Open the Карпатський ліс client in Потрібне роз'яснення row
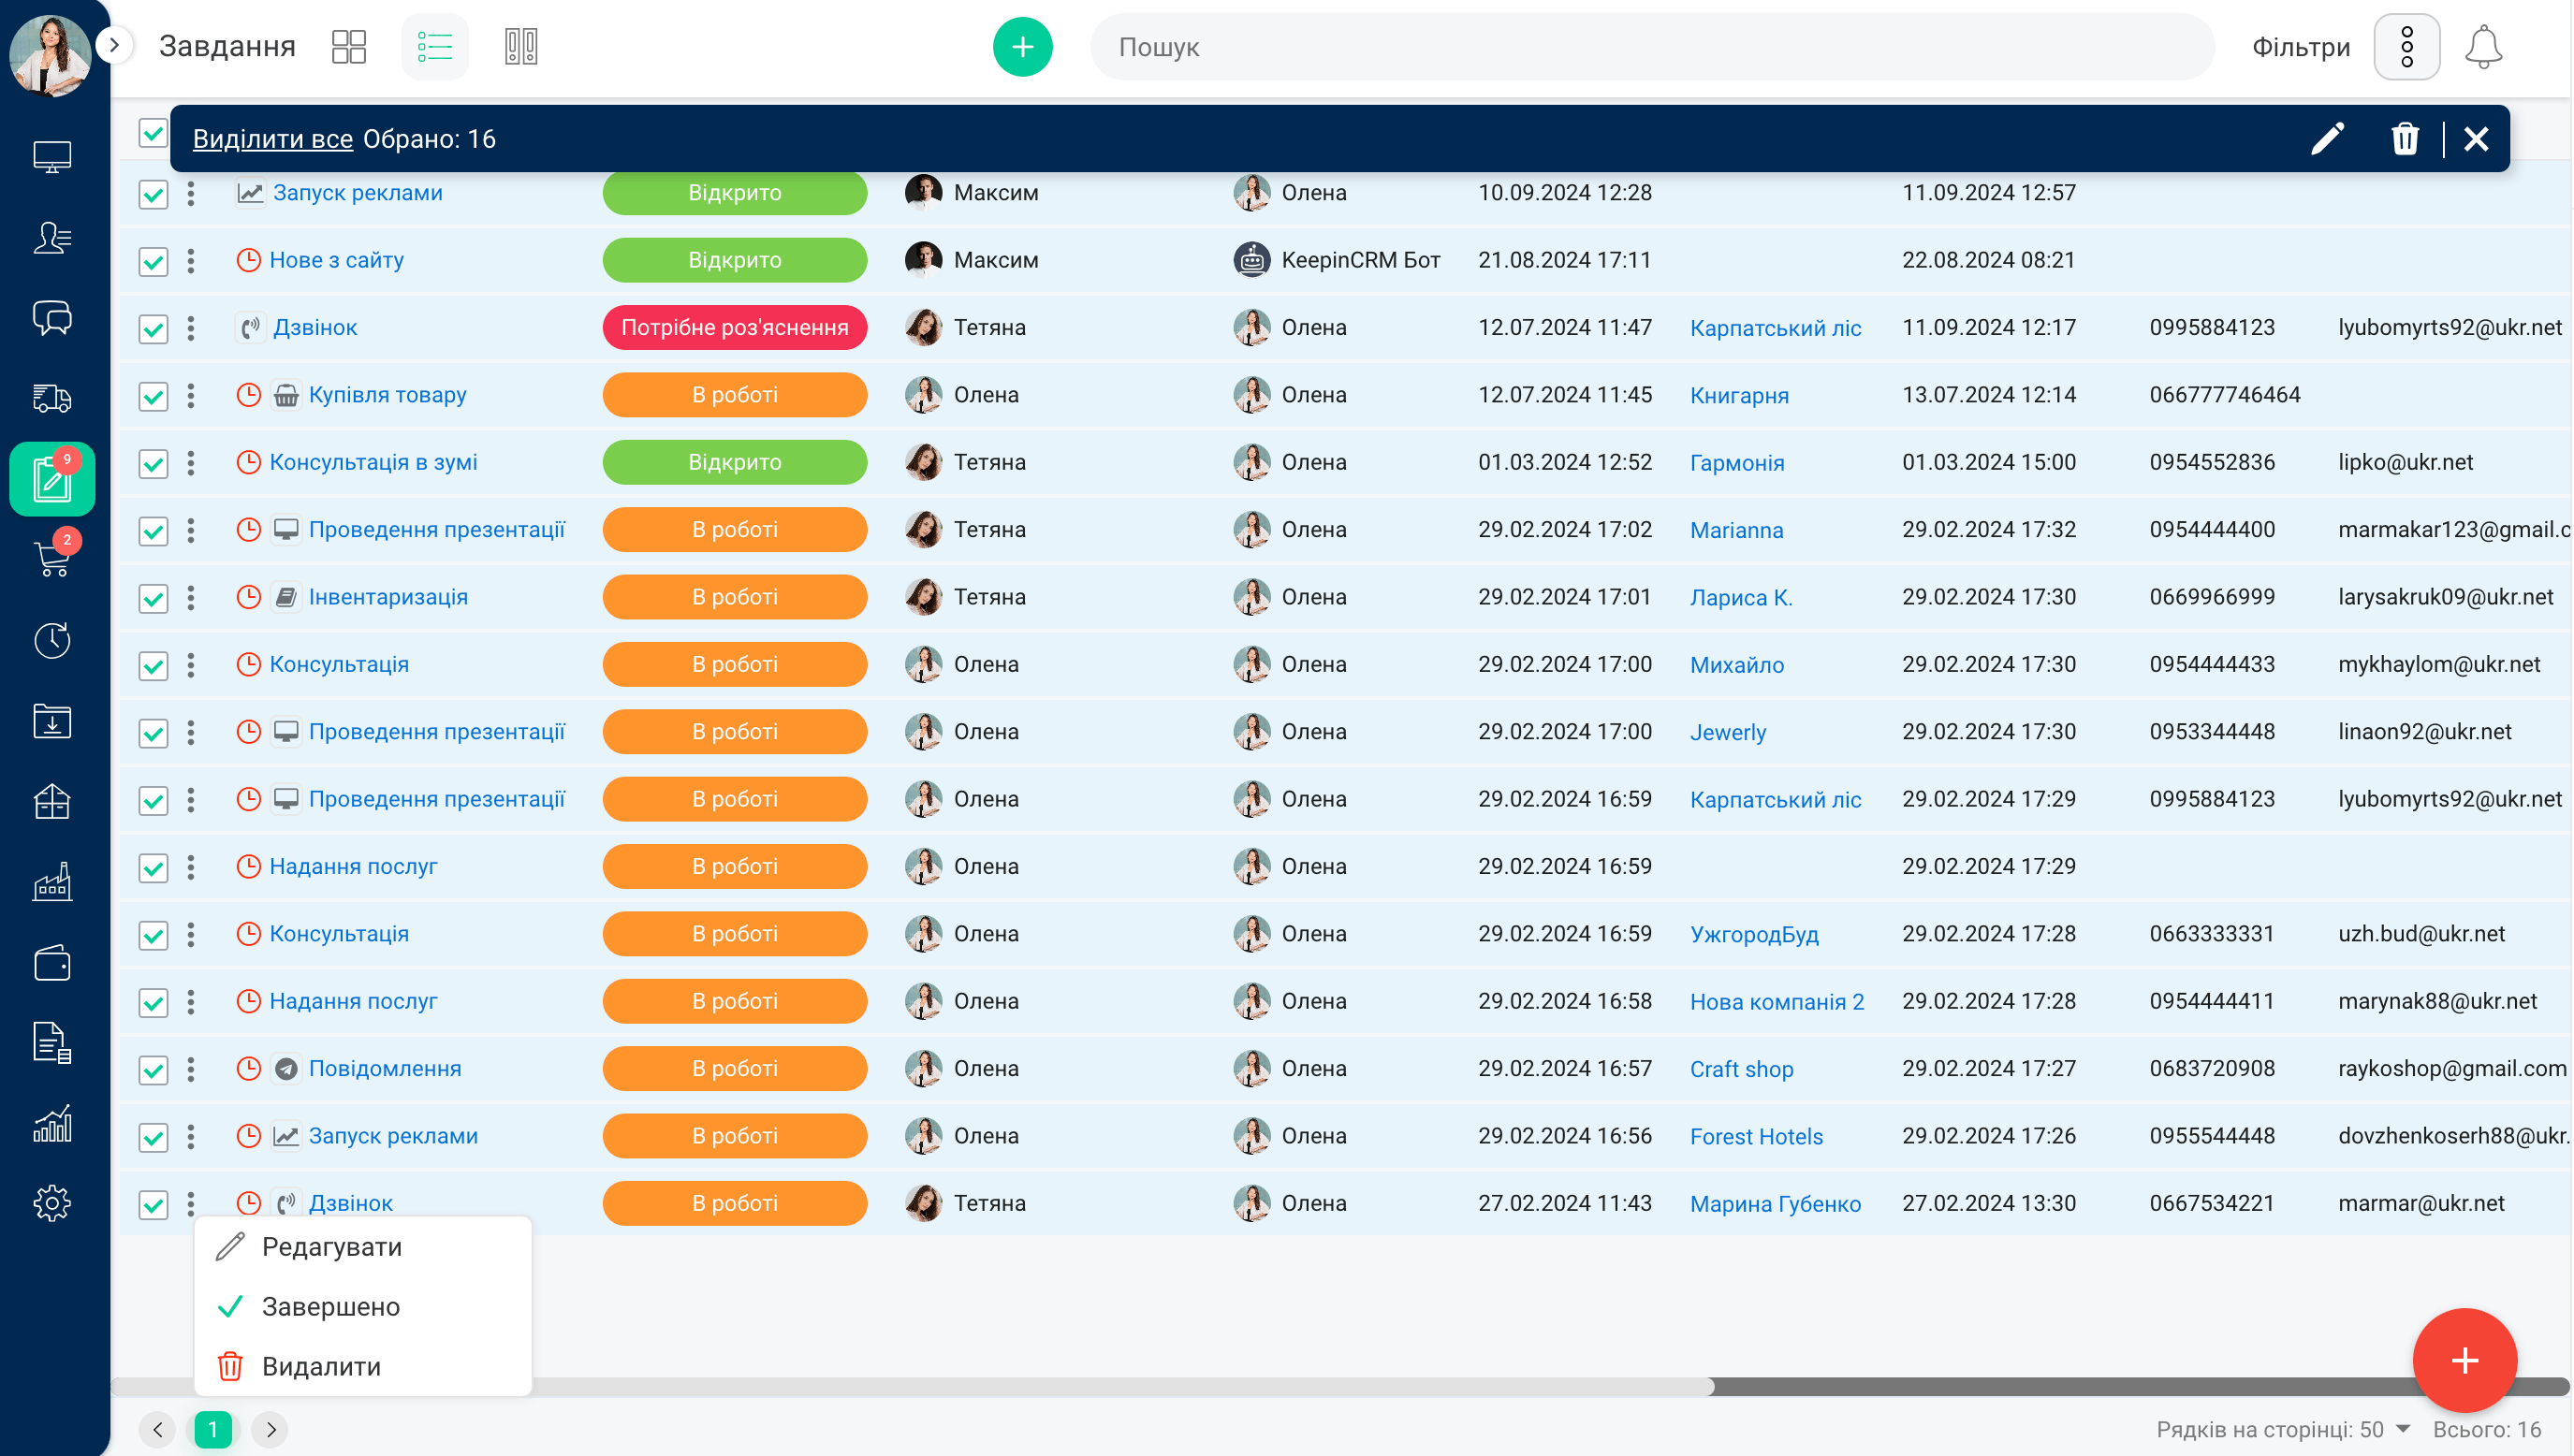This screenshot has width=2574, height=1456. coord(1775,328)
